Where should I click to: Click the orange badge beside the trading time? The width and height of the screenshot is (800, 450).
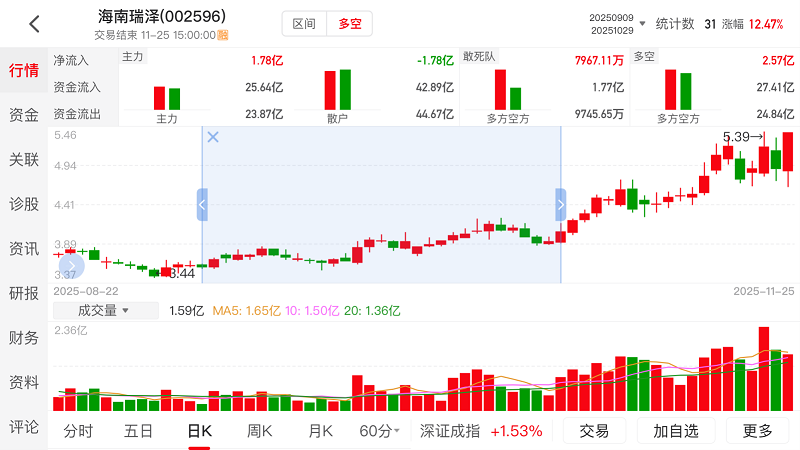click(223, 35)
